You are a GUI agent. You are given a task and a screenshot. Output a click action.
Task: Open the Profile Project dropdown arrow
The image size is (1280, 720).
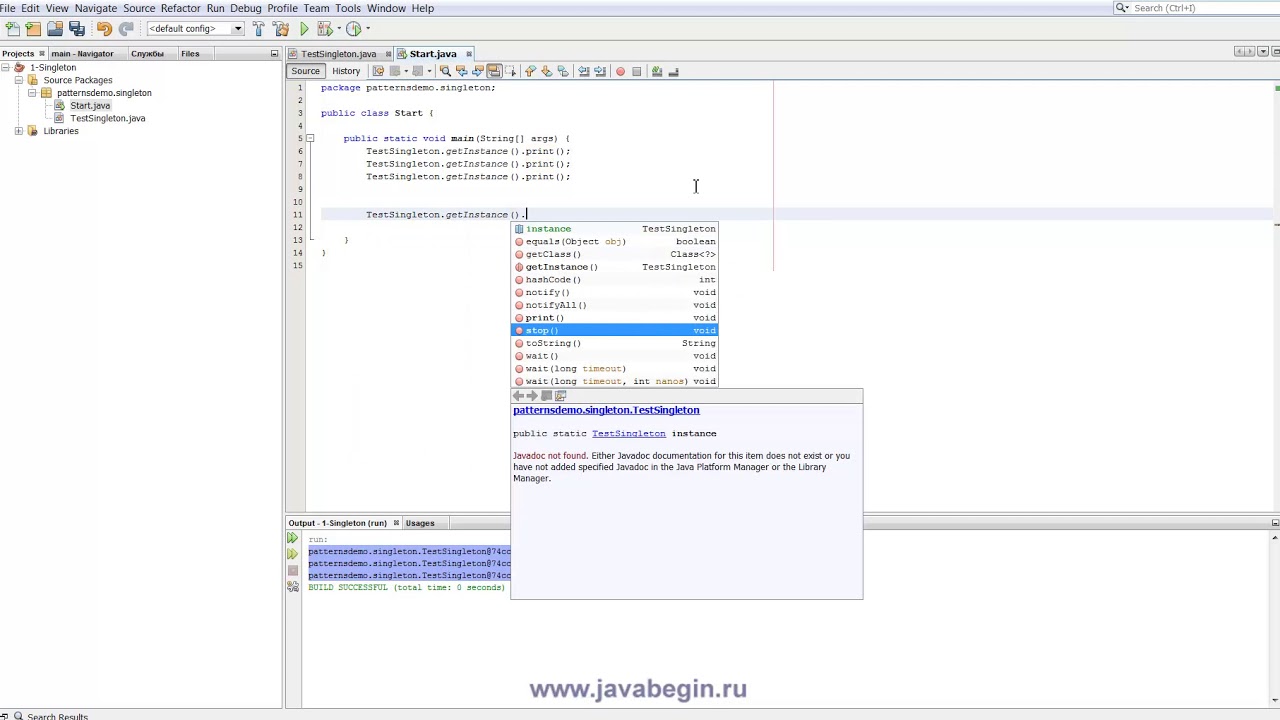click(368, 29)
